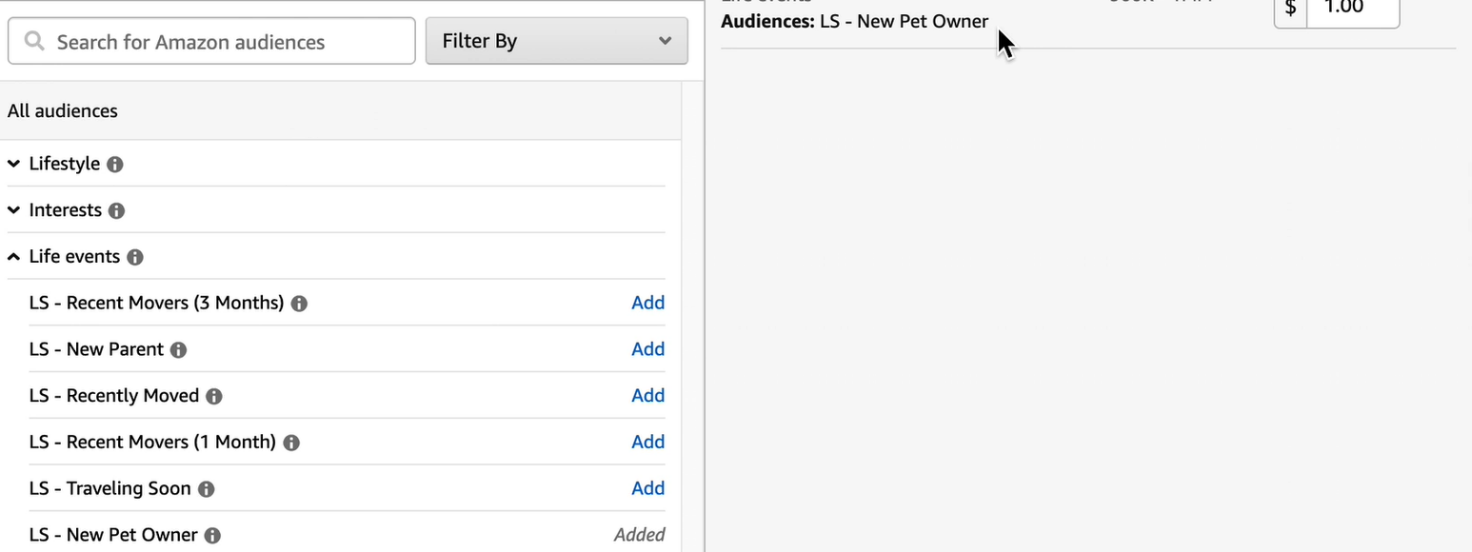Viewport: 1472px width, 552px height.
Task: Collapse the Life events category
Action: click(14, 257)
